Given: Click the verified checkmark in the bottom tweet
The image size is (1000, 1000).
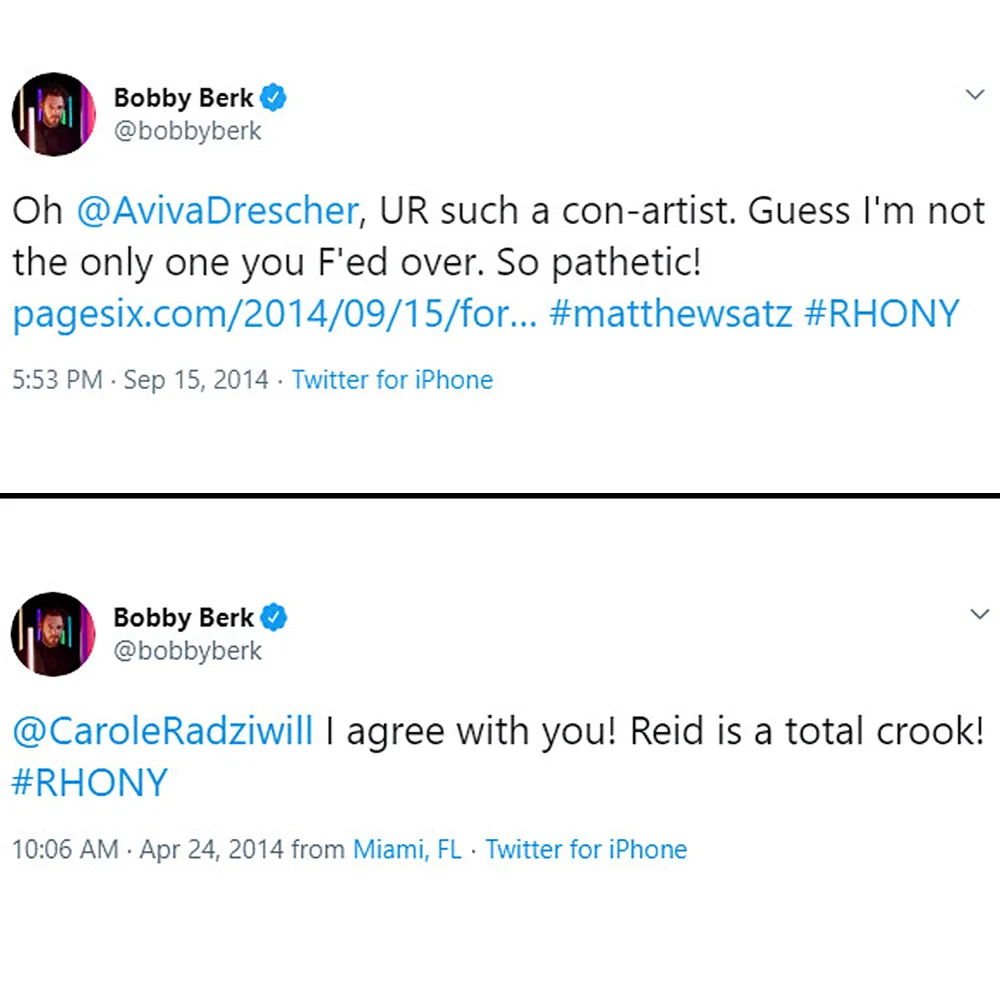Looking at the screenshot, I should pyautogui.click(x=274, y=618).
